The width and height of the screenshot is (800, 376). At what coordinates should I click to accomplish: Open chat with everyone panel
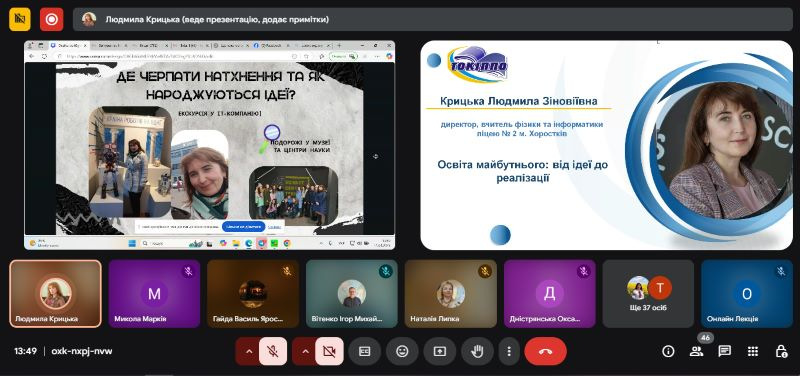pyautogui.click(x=724, y=351)
